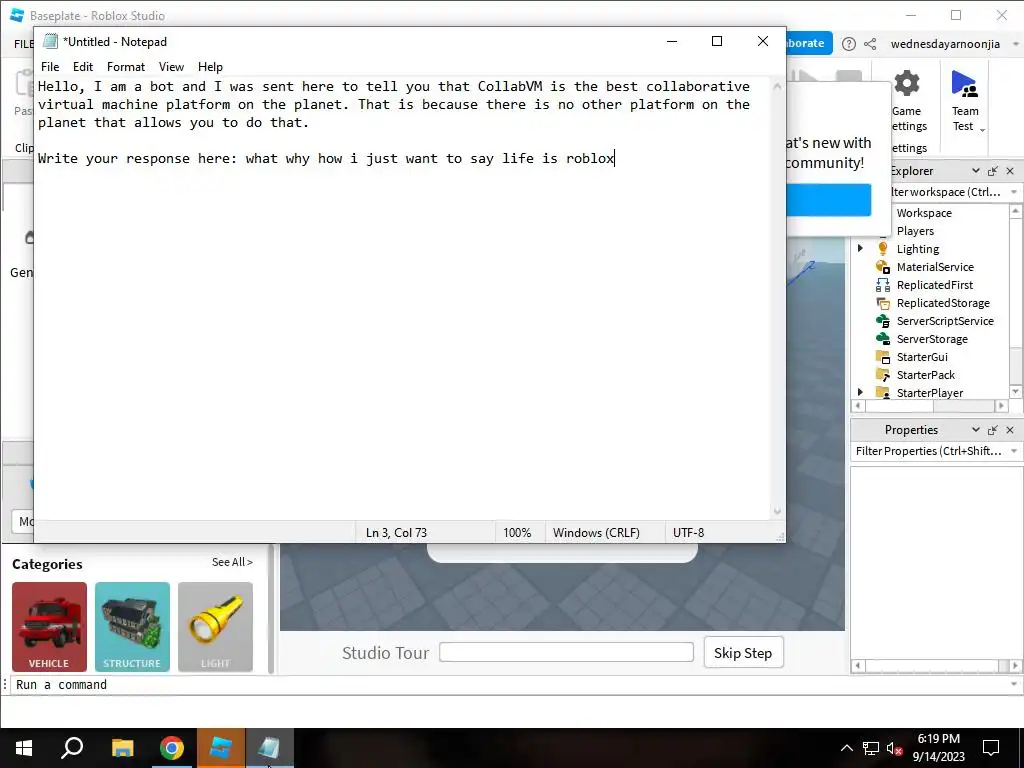Undock the Properties panel
1024x768 pixels.
993,430
